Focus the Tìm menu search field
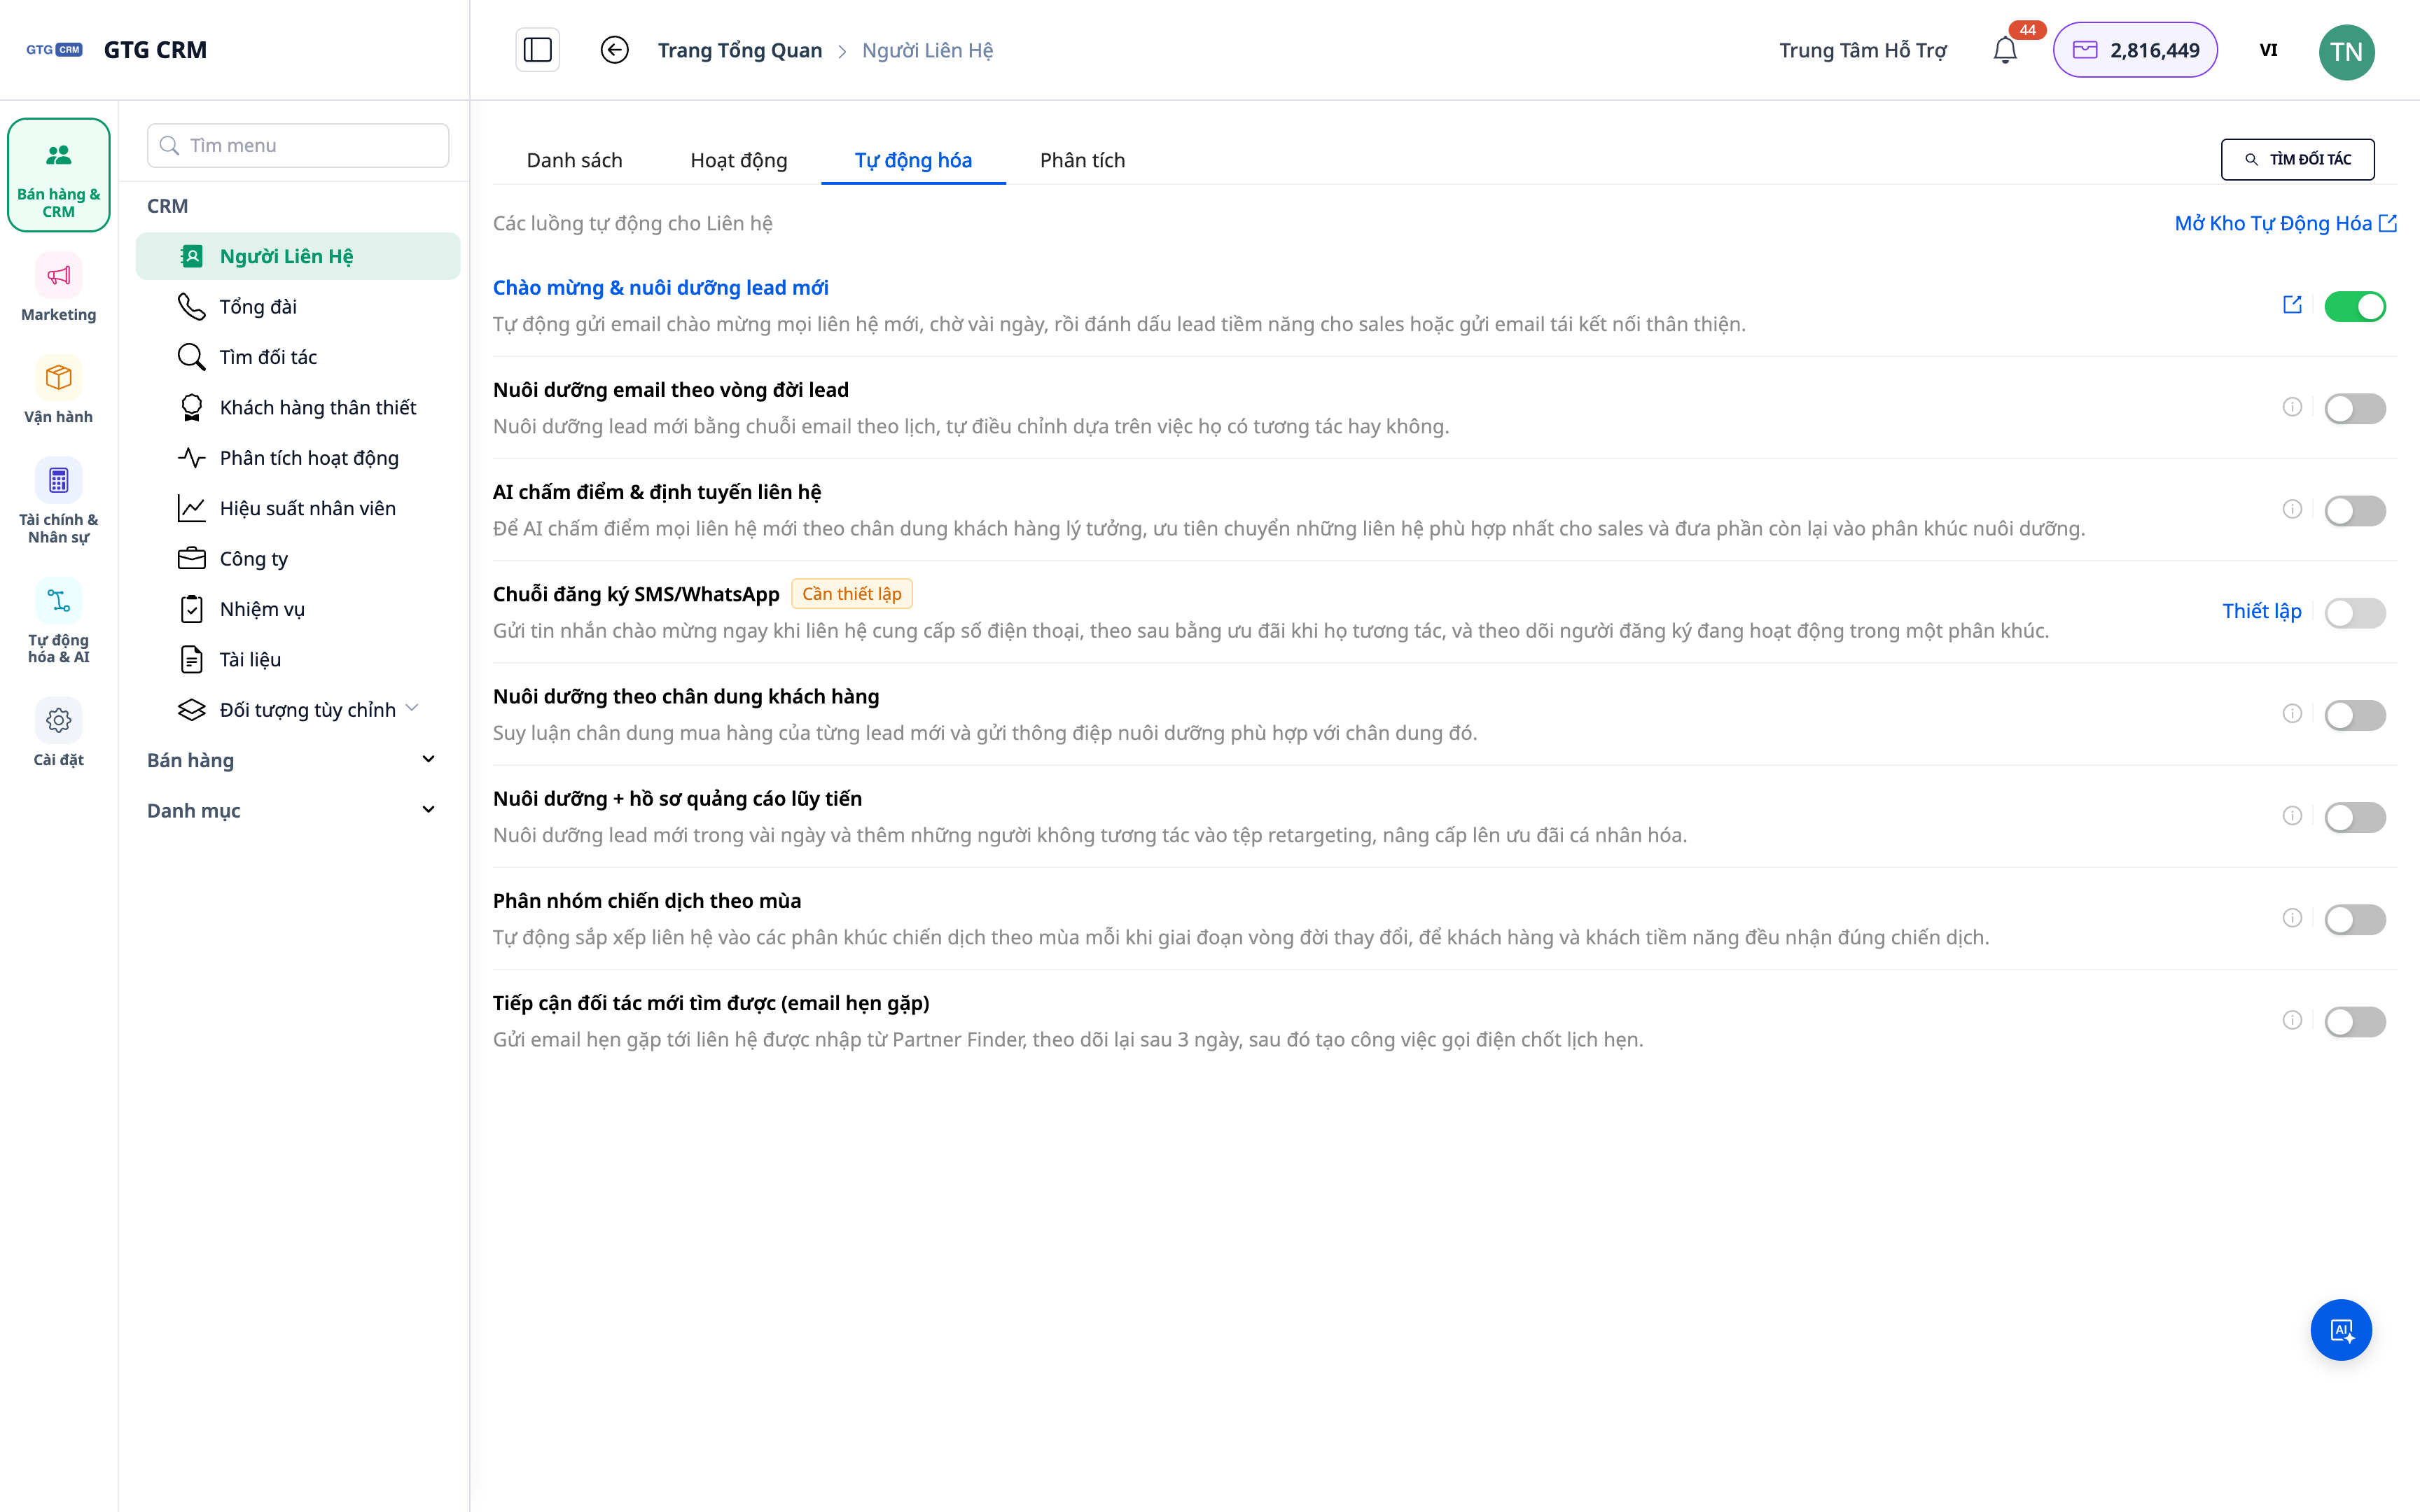2420x1512 pixels. (298, 145)
